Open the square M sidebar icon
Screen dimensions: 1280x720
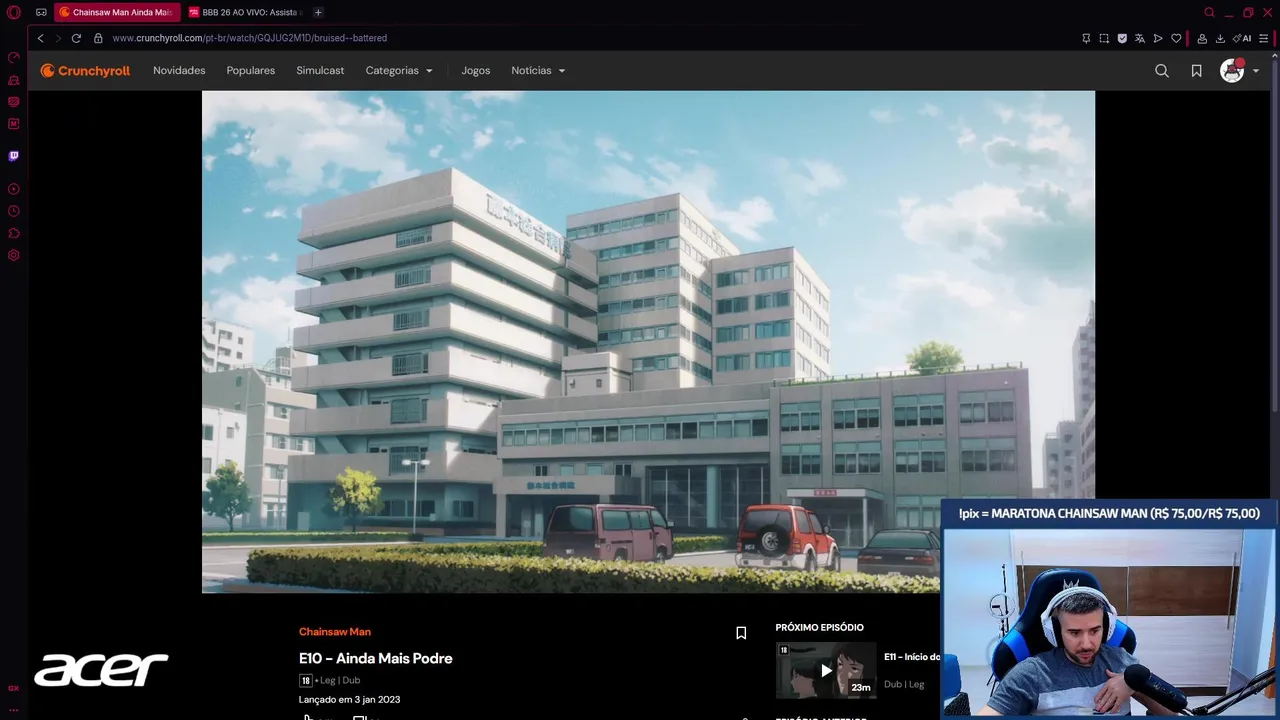(14, 124)
